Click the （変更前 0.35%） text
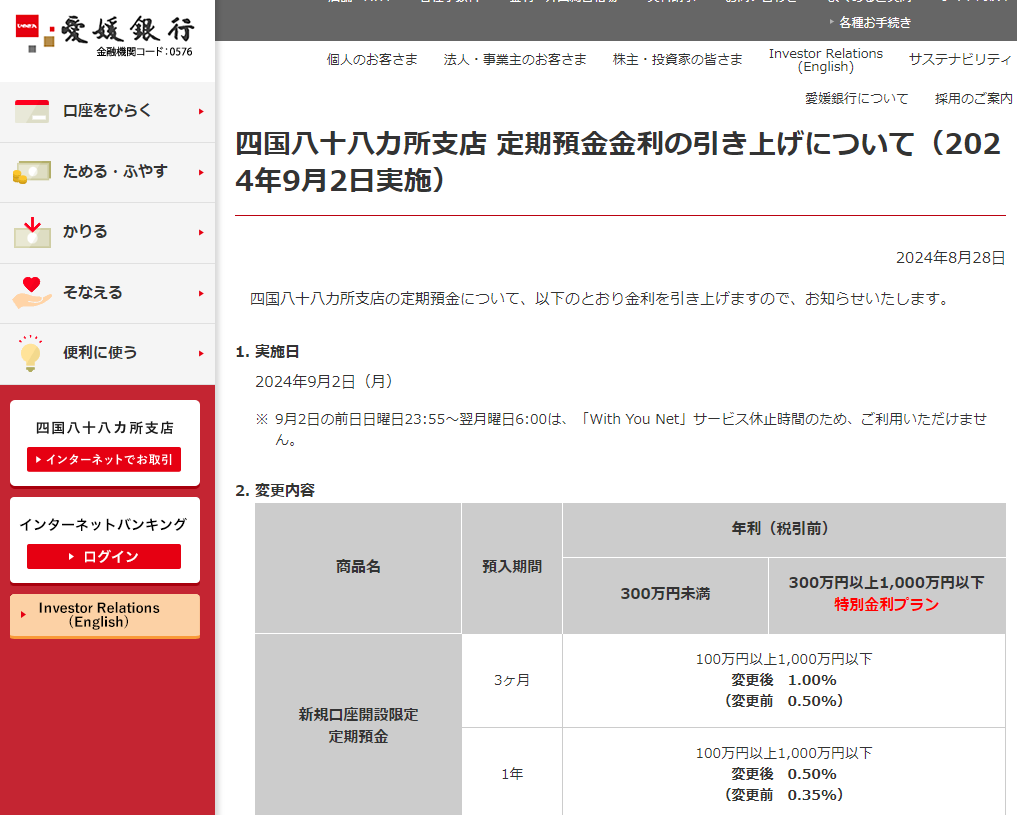The image size is (1017, 815). pyautogui.click(x=784, y=795)
